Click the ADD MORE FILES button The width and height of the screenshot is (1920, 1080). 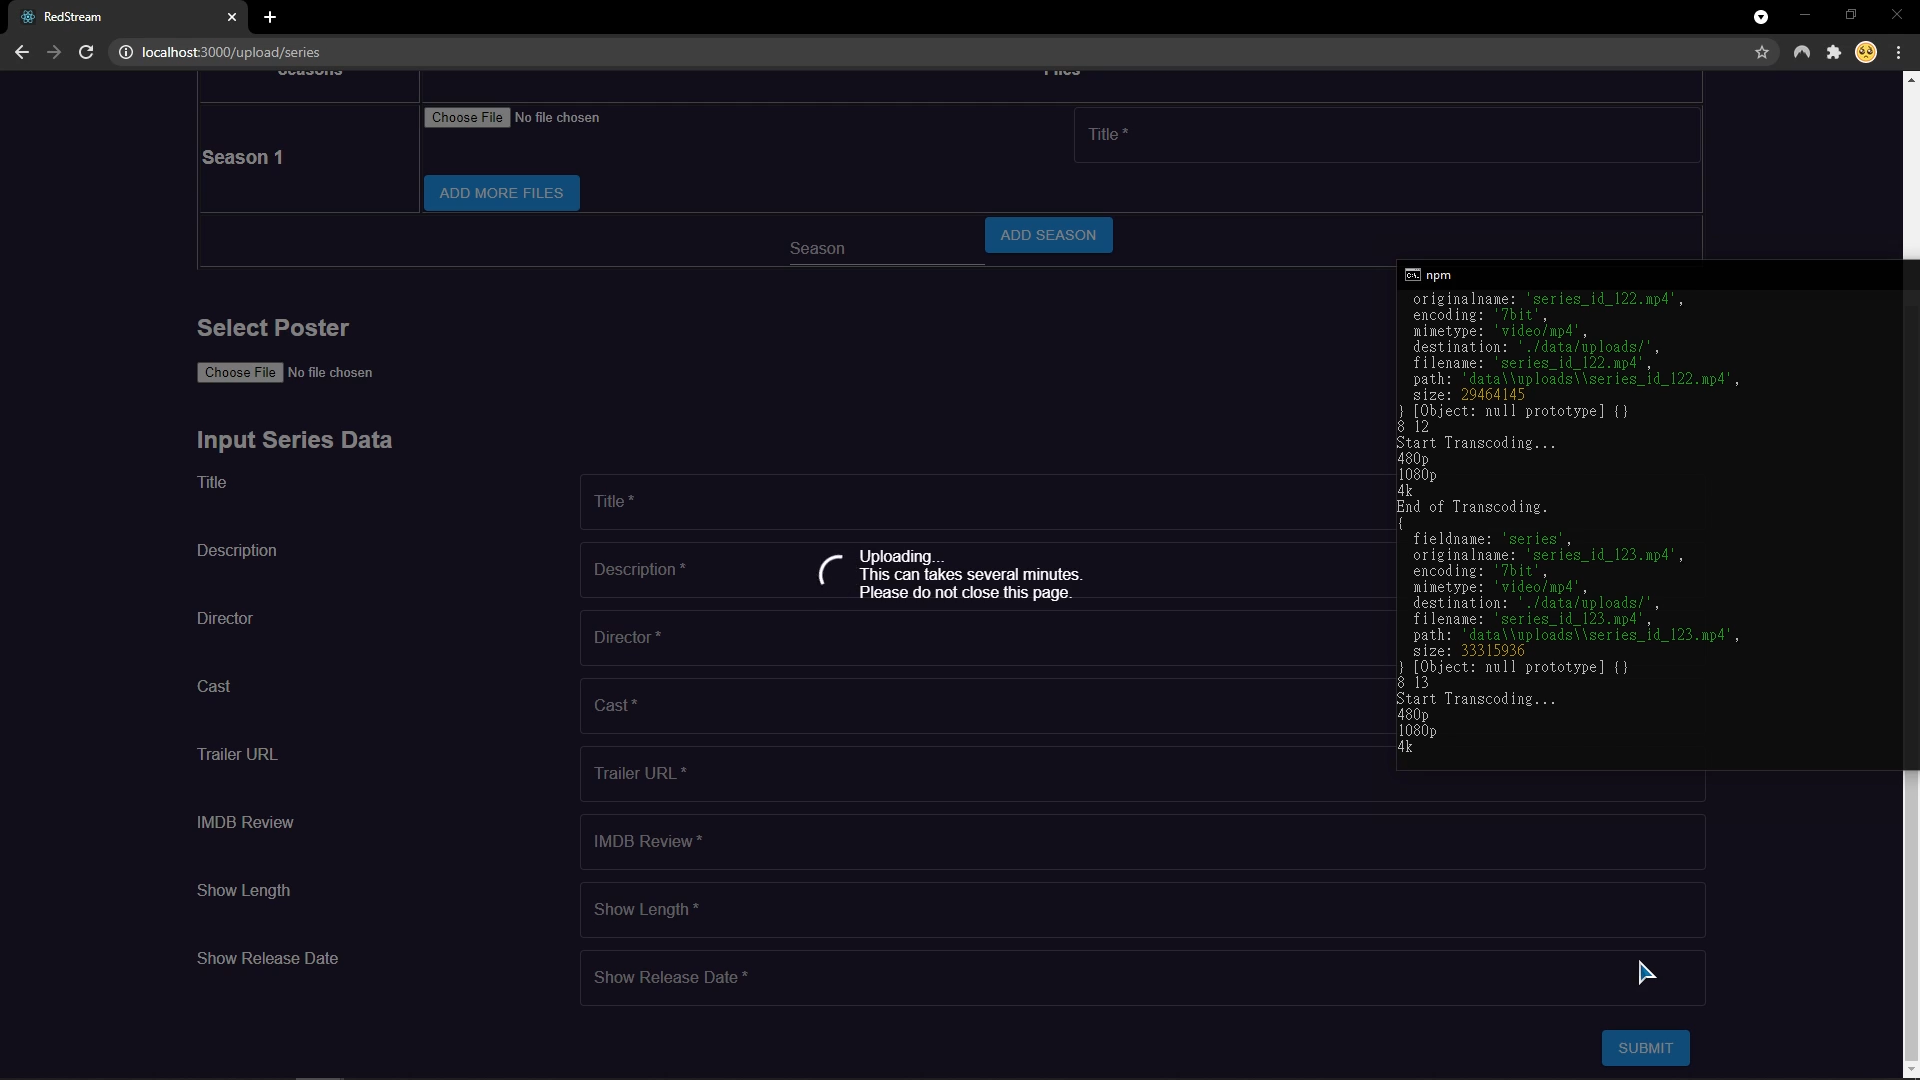tap(501, 193)
